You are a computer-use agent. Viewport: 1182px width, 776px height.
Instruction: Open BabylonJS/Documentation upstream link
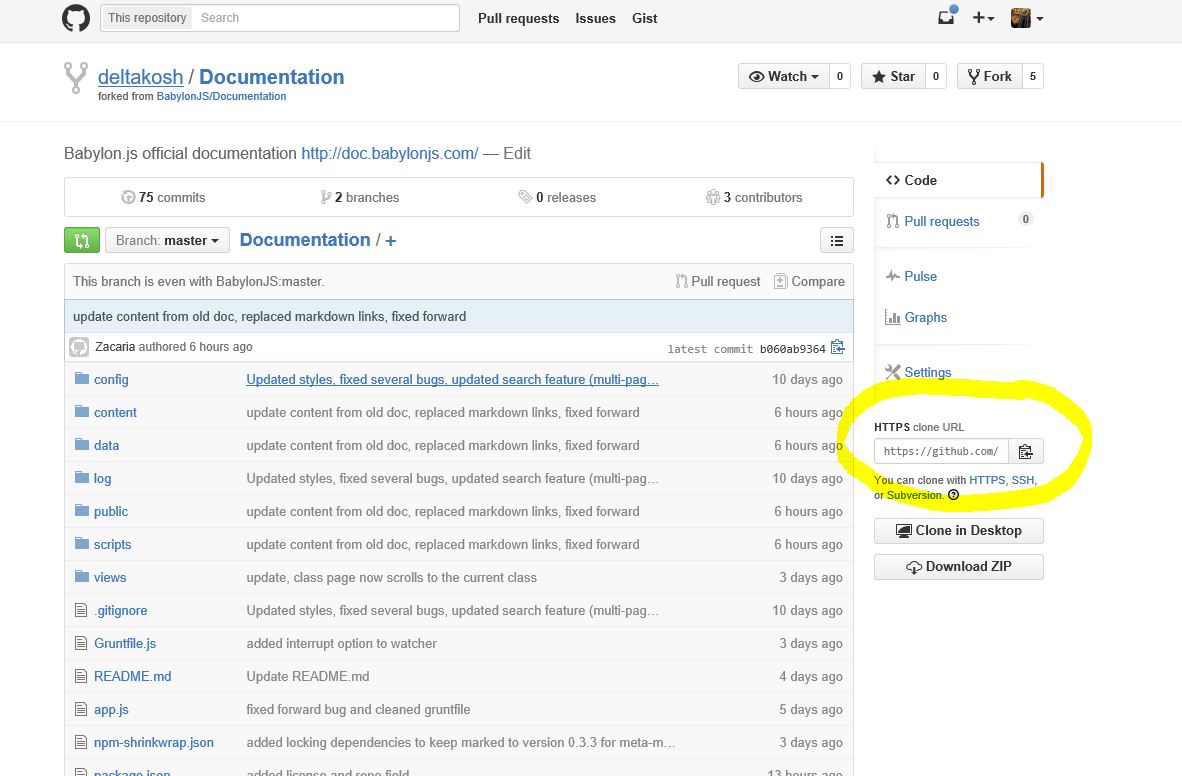tap(221, 97)
